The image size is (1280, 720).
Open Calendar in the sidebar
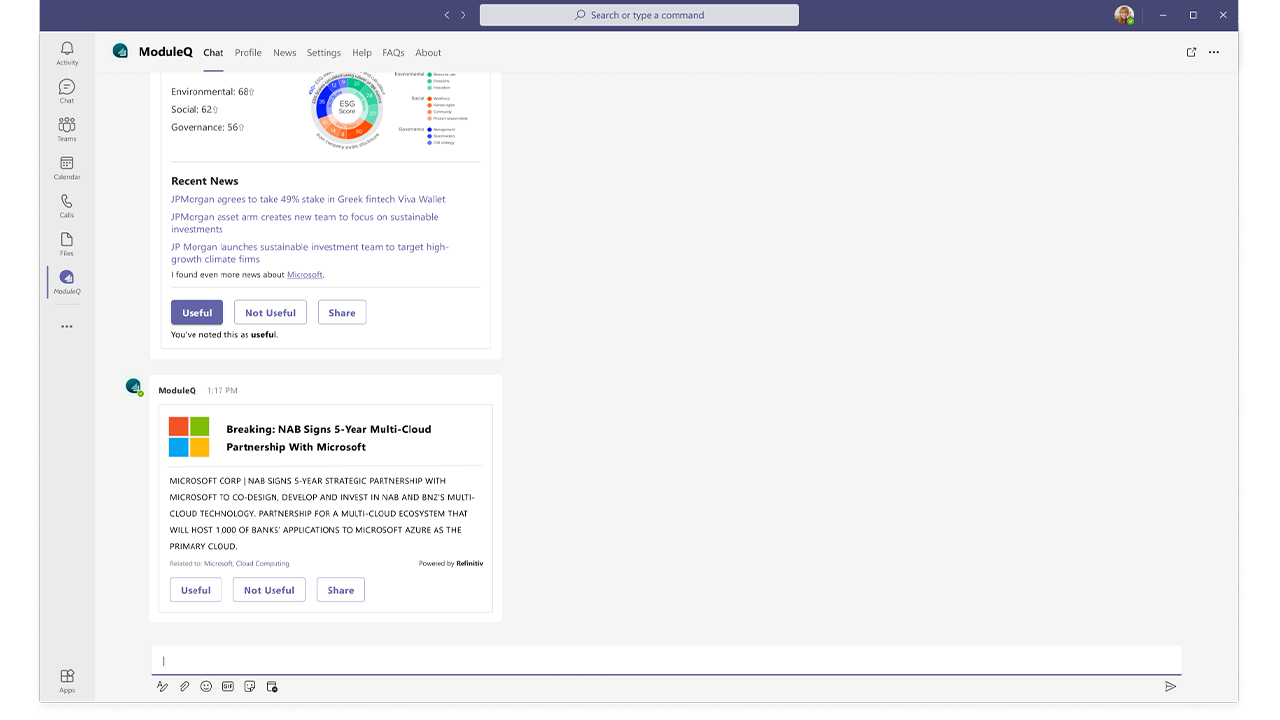[x=67, y=167]
